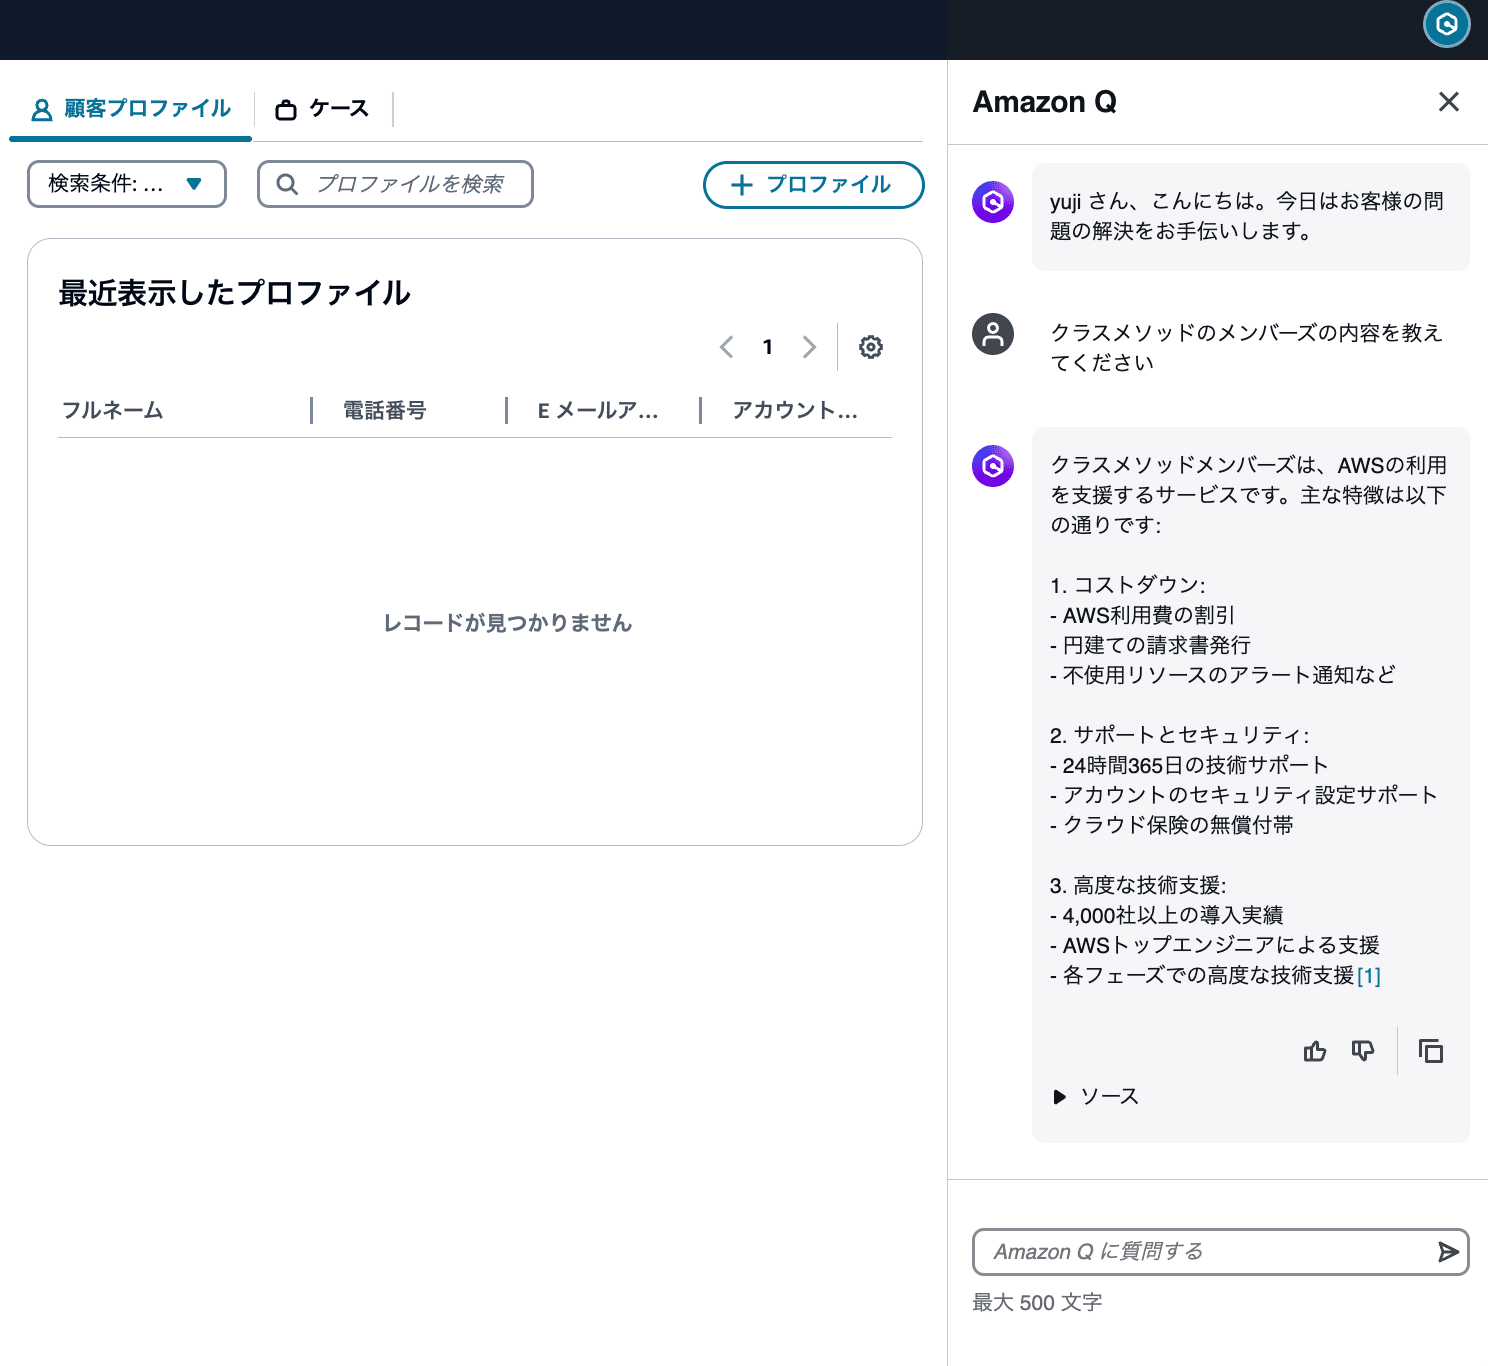The image size is (1488, 1366).
Task: Click the クラウド保険の無償付帯 line
Action: pos(1172,825)
